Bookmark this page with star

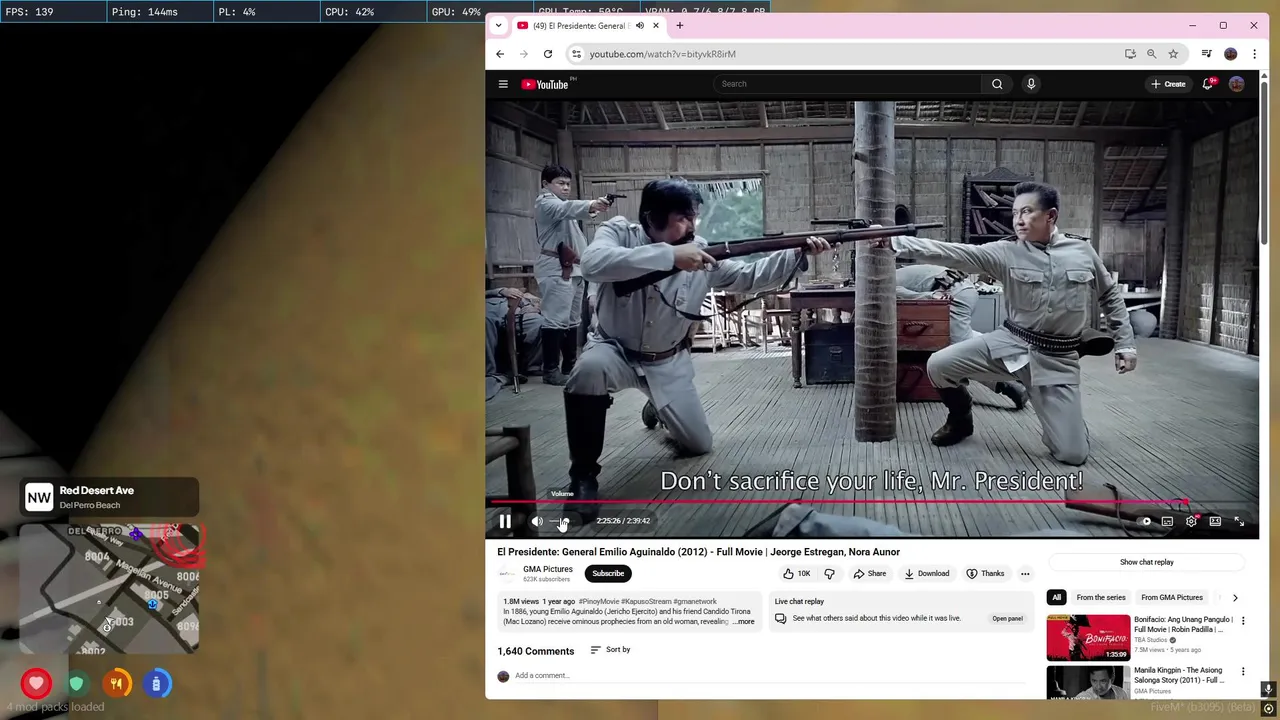point(1173,54)
